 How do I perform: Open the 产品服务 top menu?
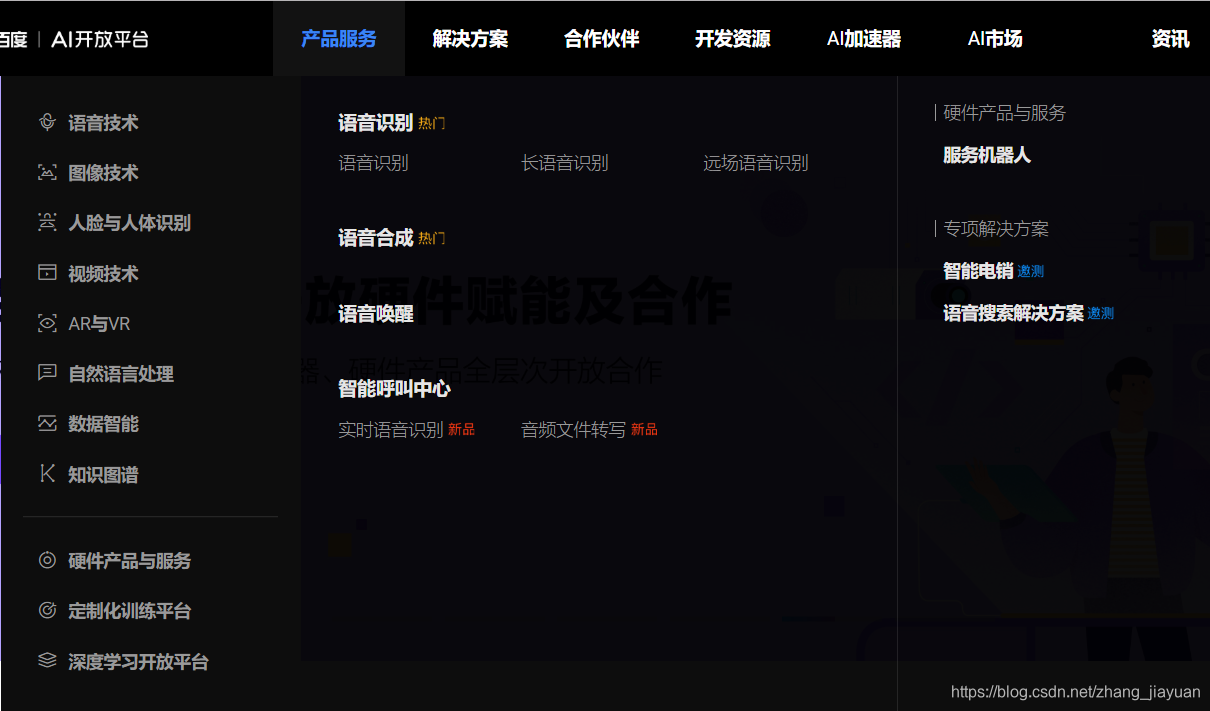pyautogui.click(x=339, y=39)
